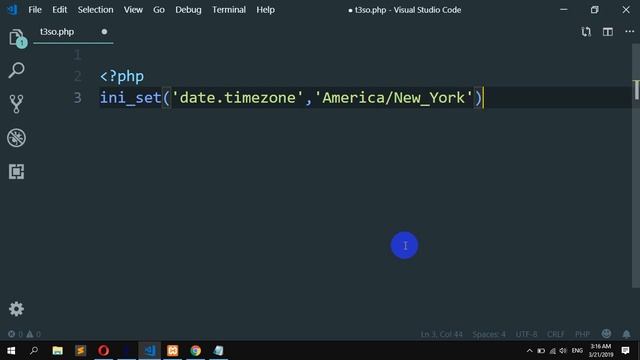The width and height of the screenshot is (640, 360).
Task: Click the Visual Studio Code taskbar icon
Action: coord(150,351)
